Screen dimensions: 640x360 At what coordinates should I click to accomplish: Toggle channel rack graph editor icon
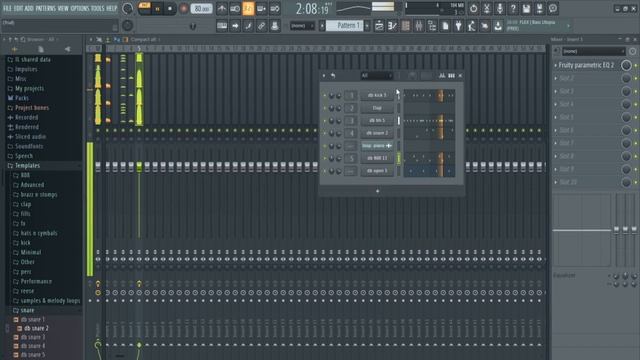coord(442,76)
